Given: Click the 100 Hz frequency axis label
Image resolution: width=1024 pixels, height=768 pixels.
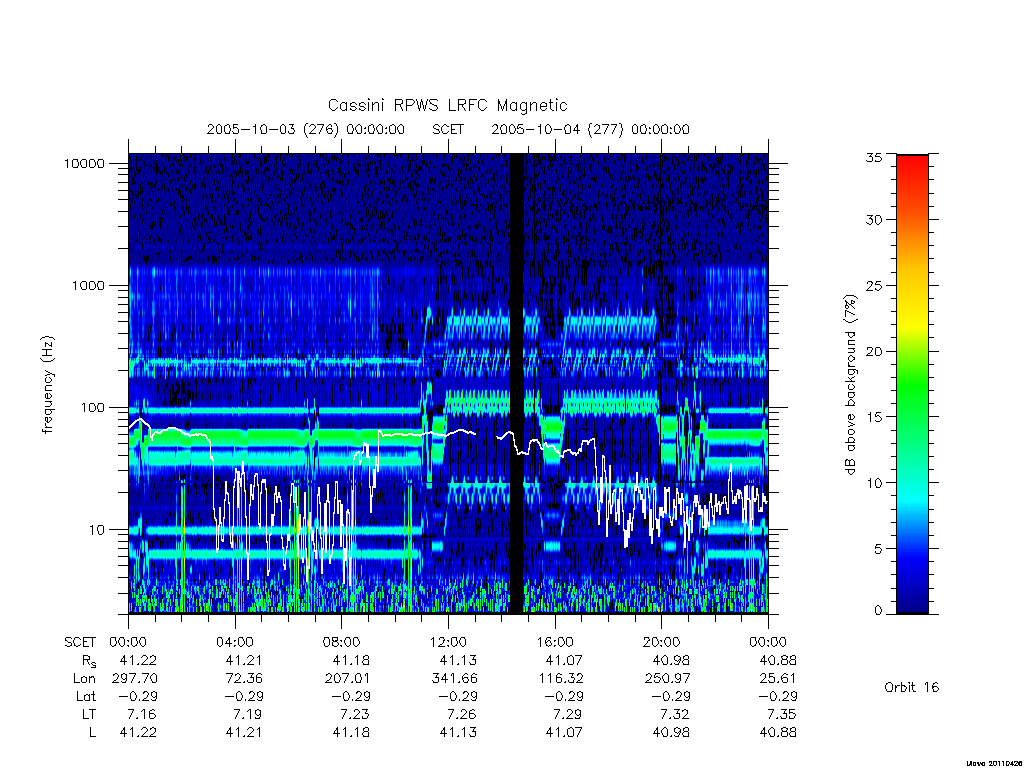Looking at the screenshot, I should 92,408.
